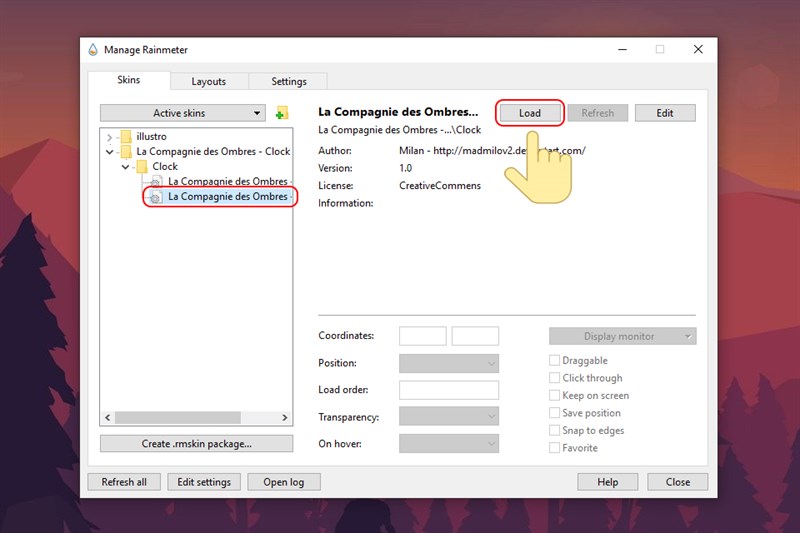The height and width of the screenshot is (533, 800).
Task: Toggle the Click through checkbox
Action: click(555, 378)
